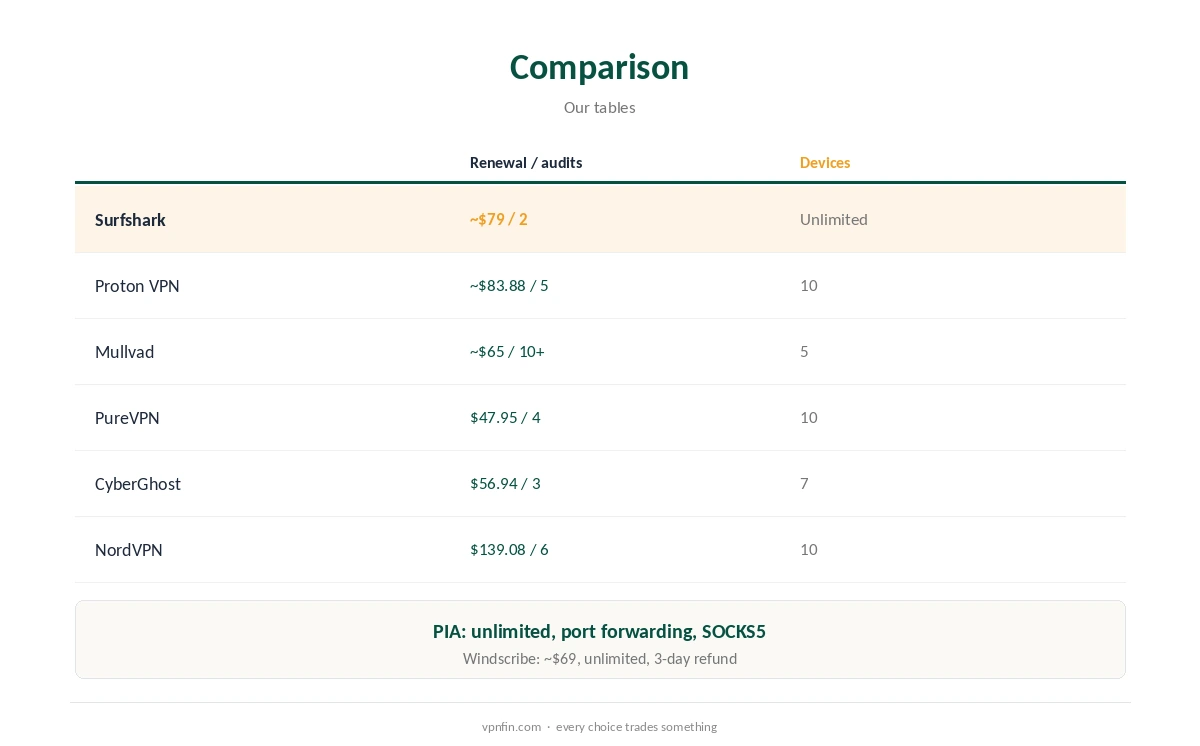
Task: Click the '$47.95 / 4' cell
Action: pos(505,417)
